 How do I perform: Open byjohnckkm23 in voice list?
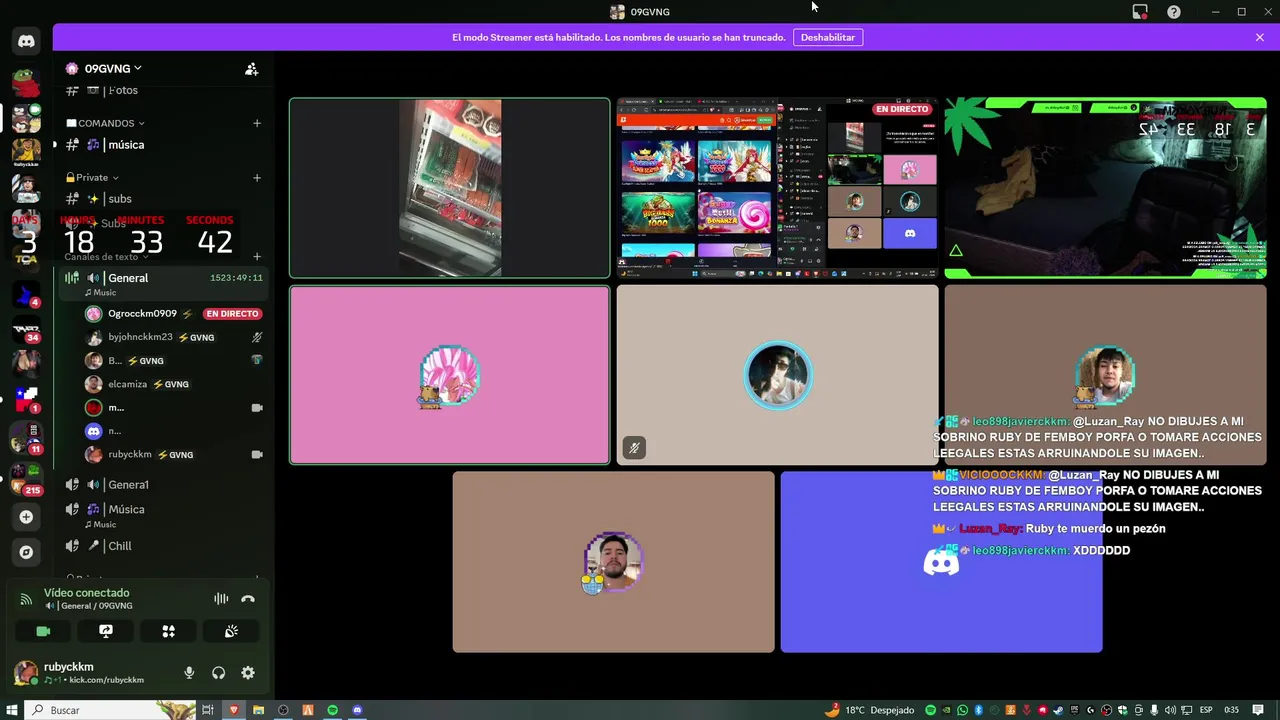(175, 337)
